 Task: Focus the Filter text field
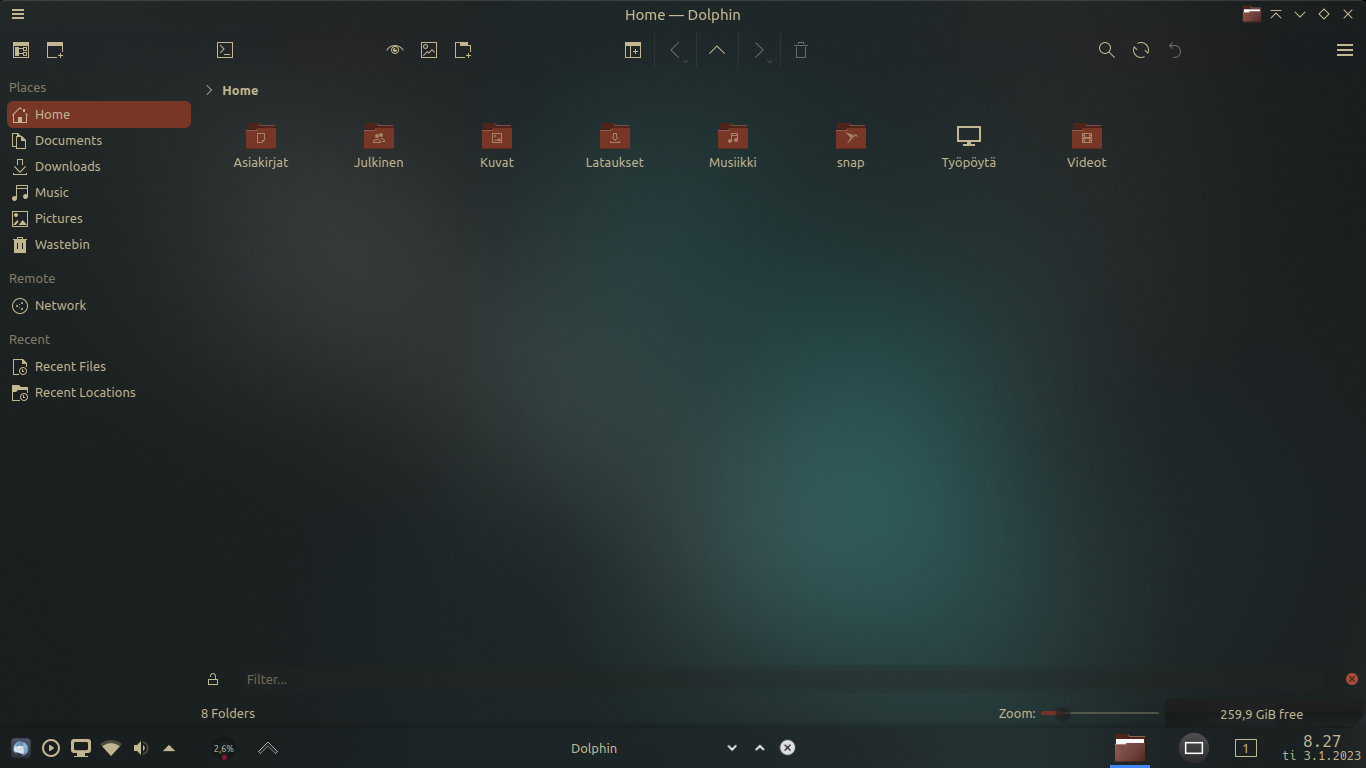point(786,679)
